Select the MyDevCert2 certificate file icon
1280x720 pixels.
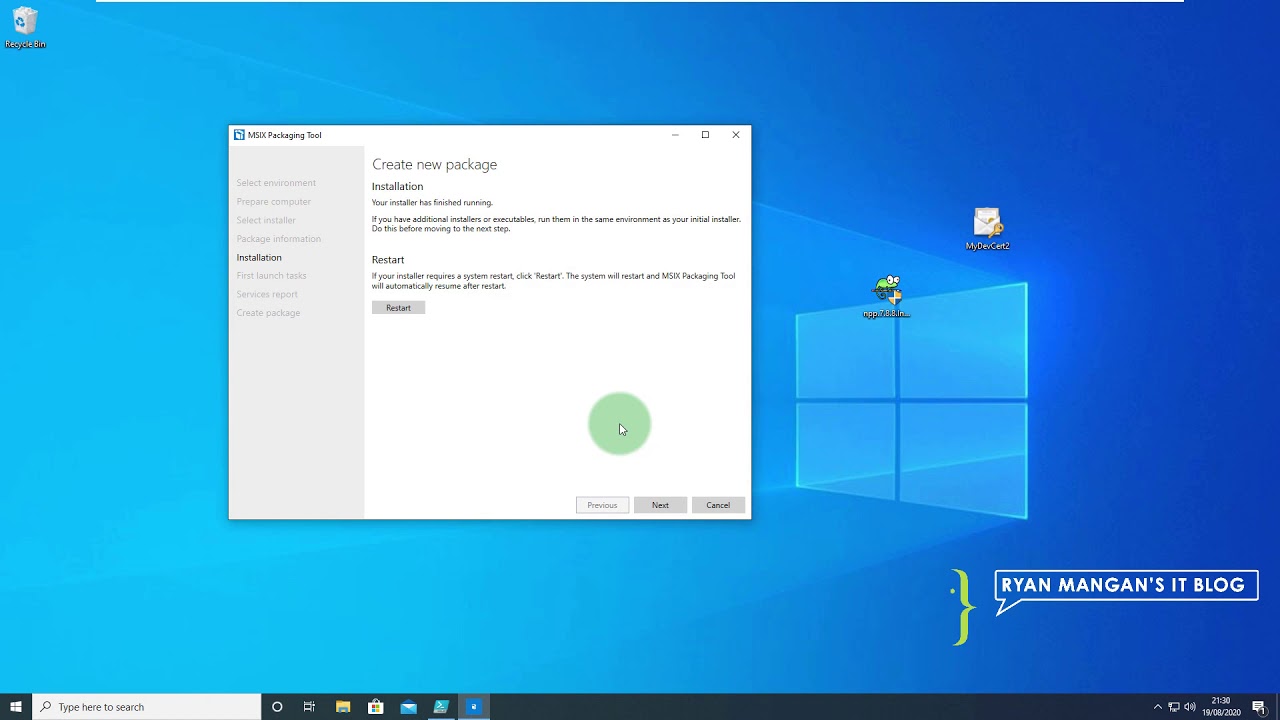pyautogui.click(x=987, y=229)
